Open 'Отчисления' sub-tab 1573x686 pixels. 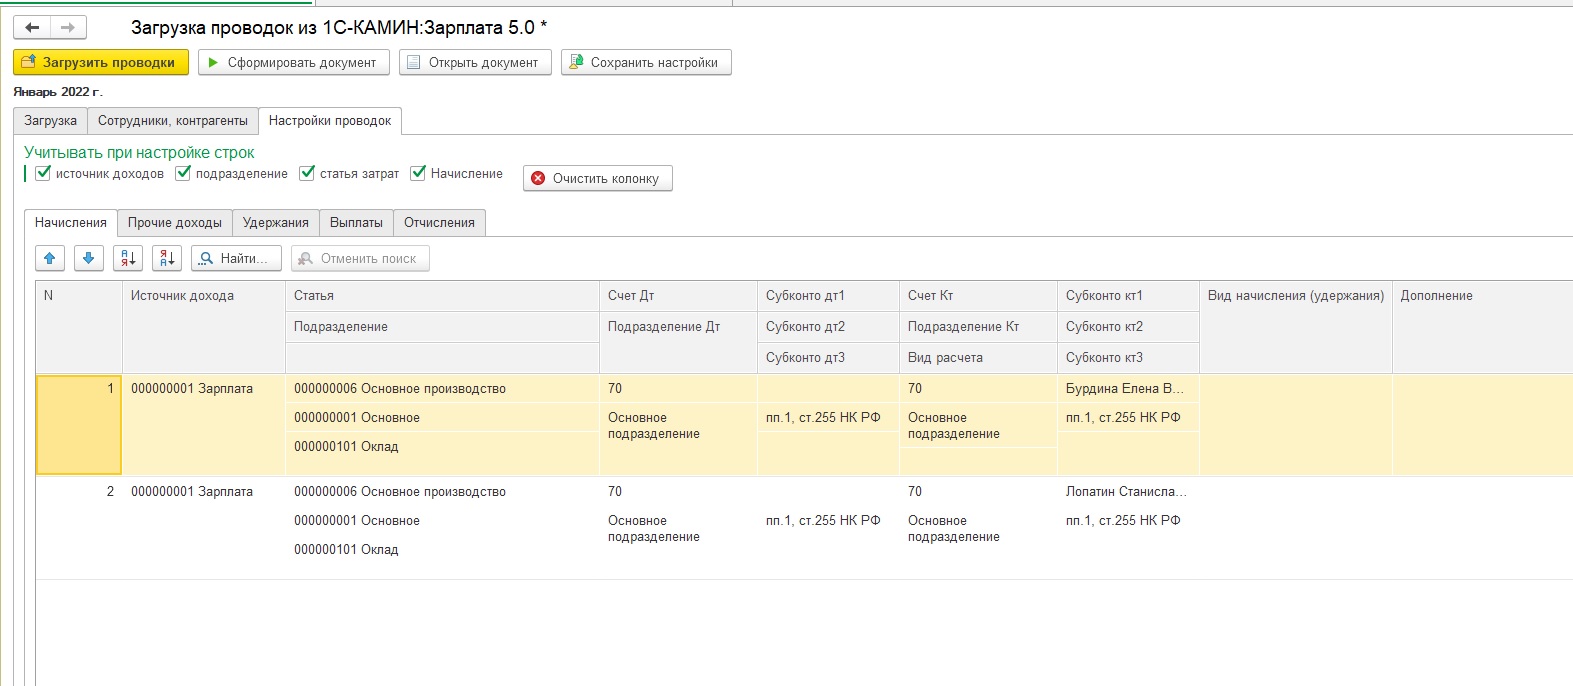tap(439, 222)
